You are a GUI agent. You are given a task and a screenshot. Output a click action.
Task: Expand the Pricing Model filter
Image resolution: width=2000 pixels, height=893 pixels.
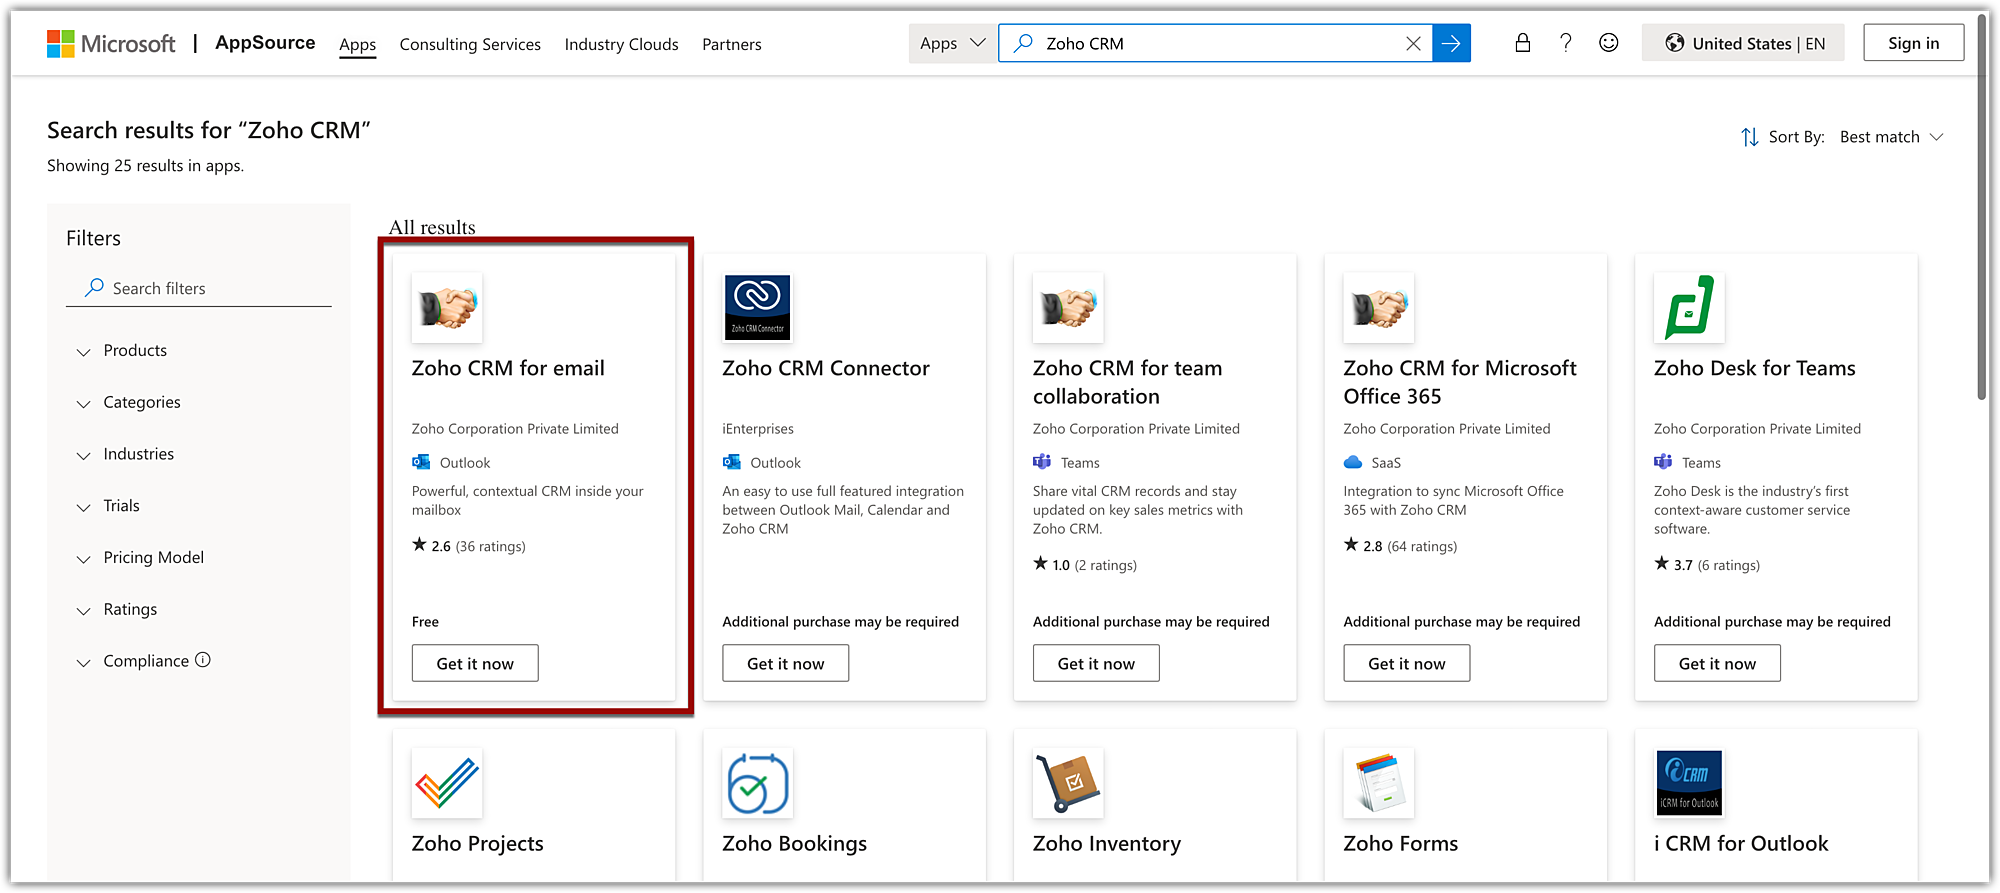153,558
